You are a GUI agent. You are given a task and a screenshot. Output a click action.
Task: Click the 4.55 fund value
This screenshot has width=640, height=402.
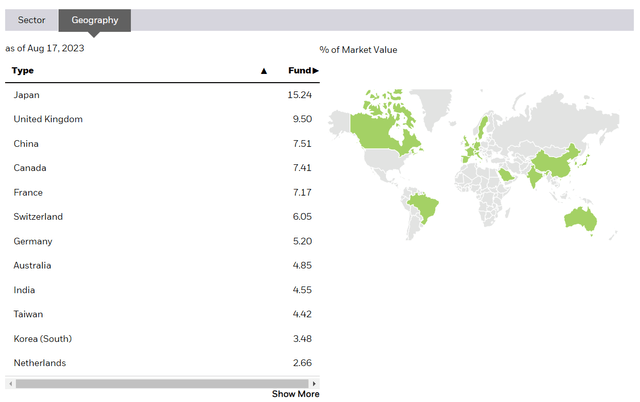[x=302, y=290]
